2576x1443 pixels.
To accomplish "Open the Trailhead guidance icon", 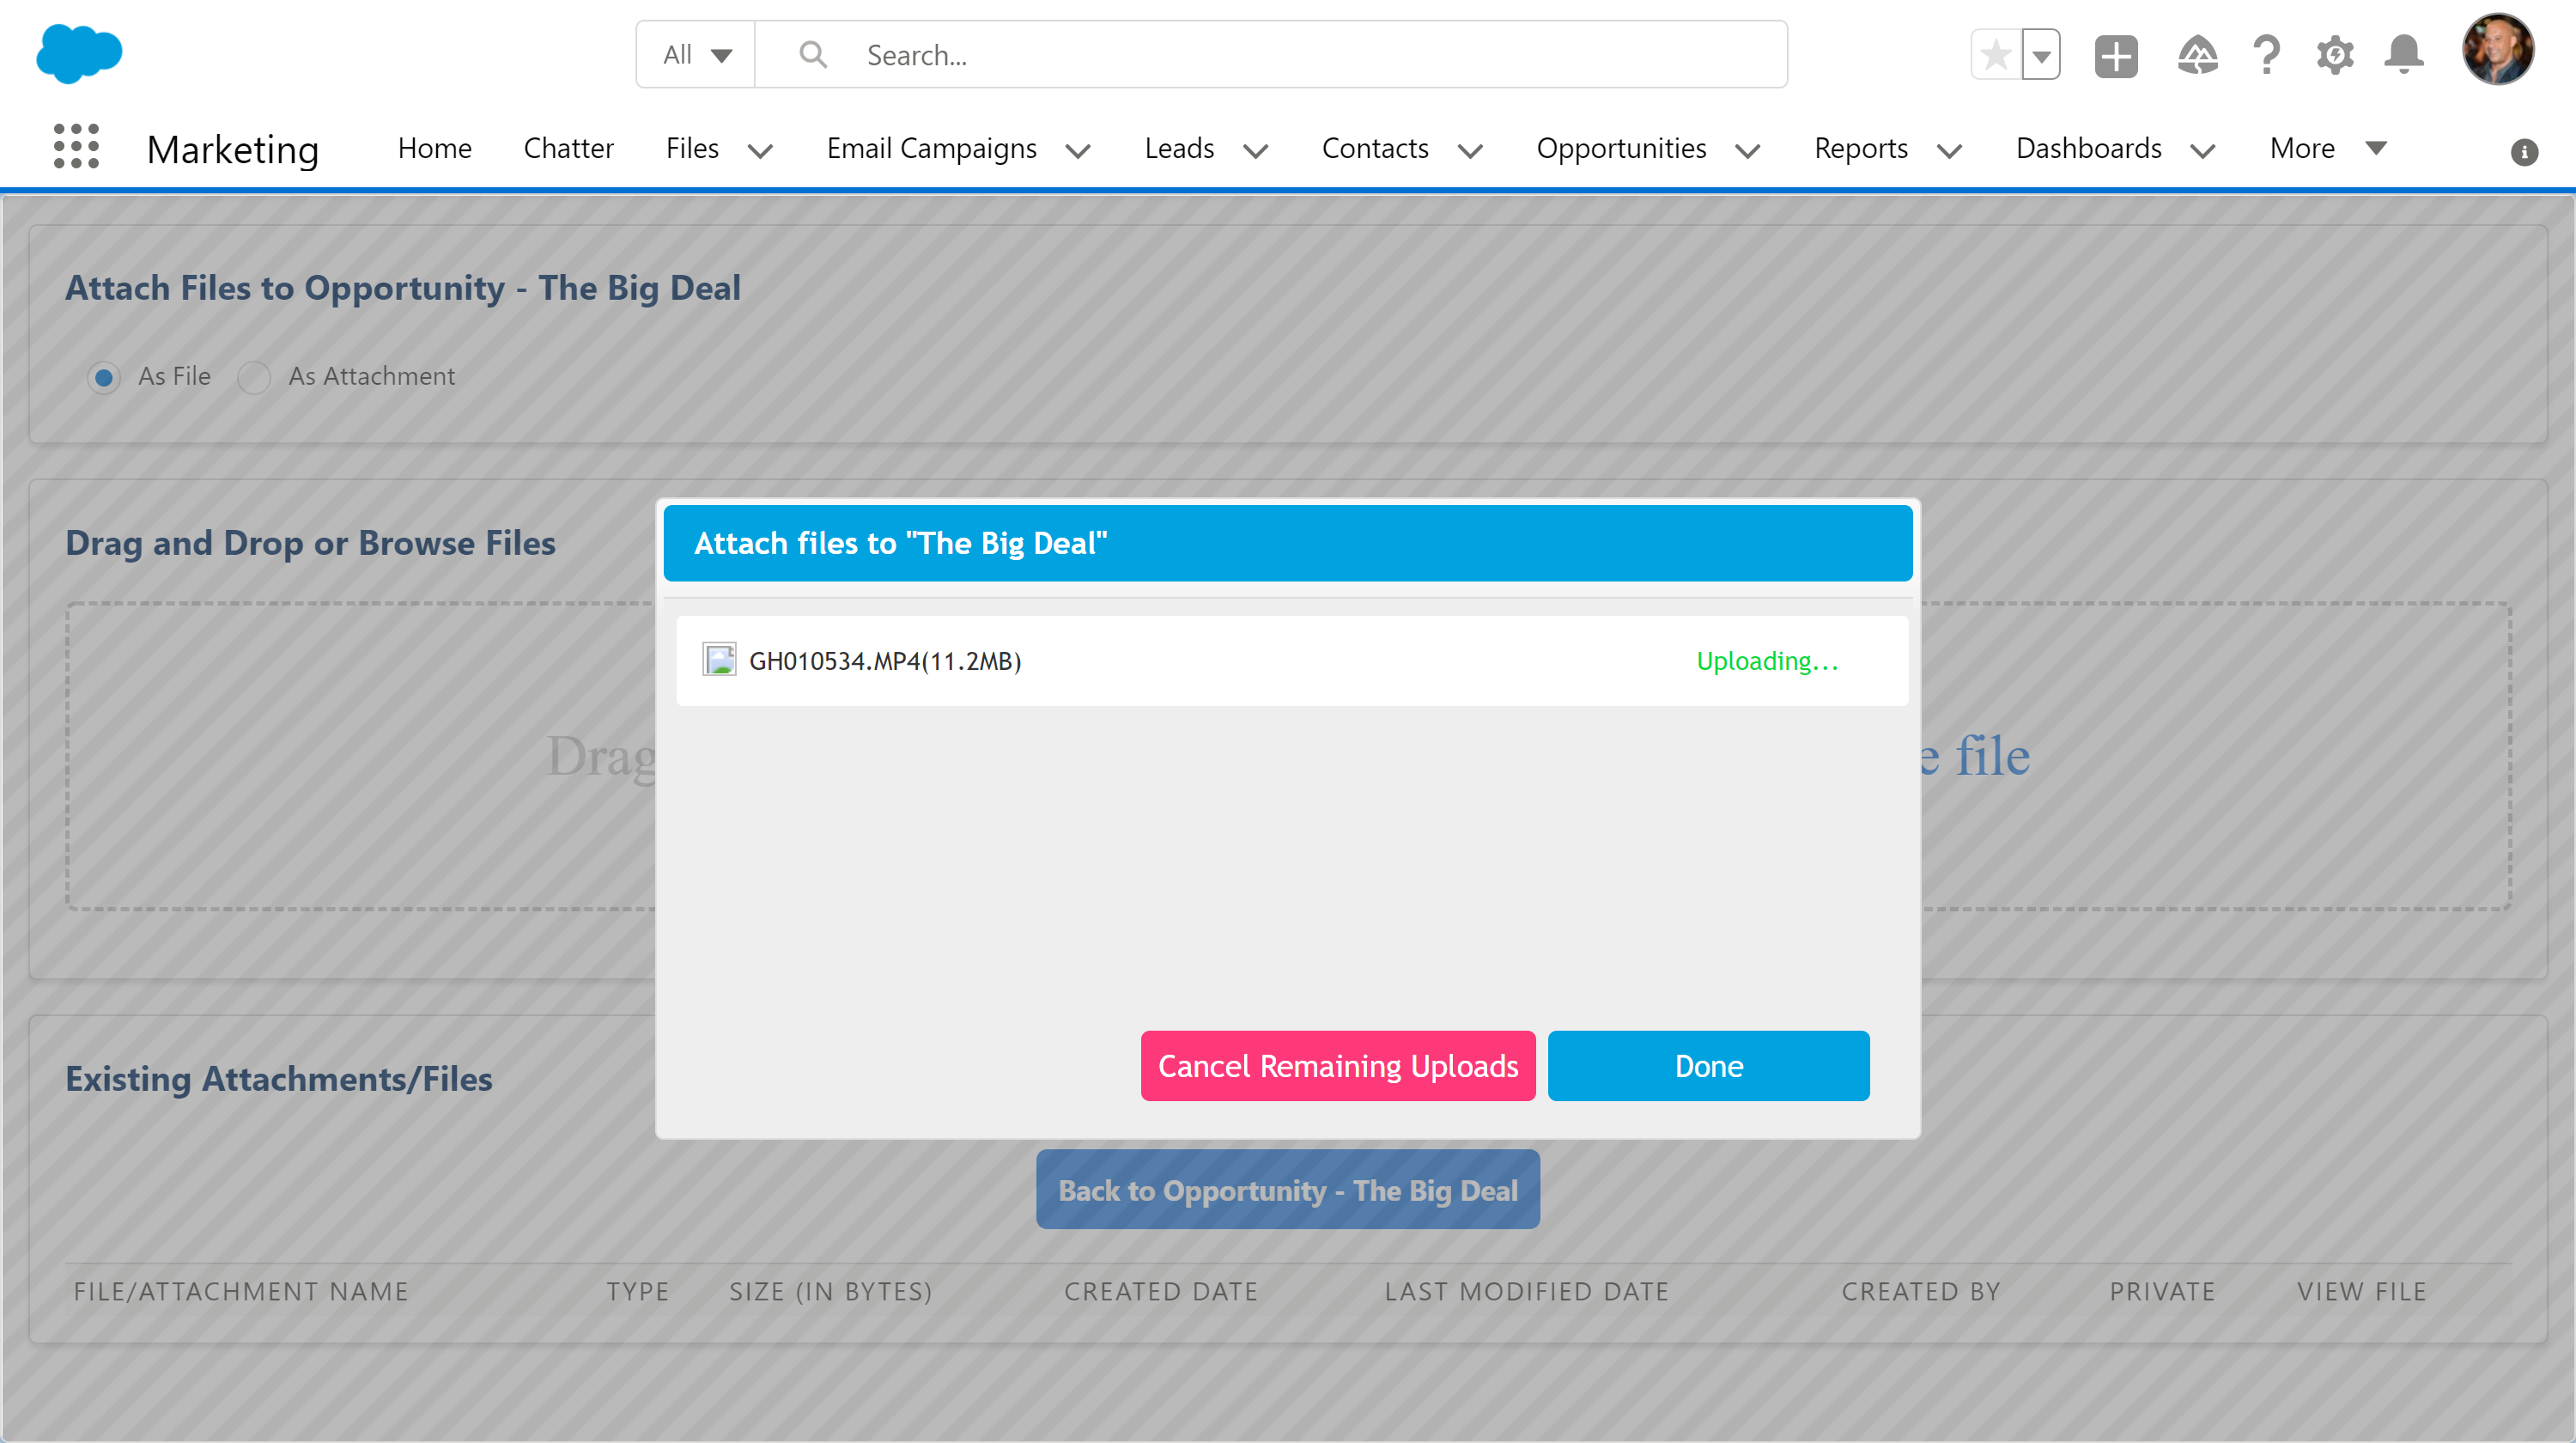I will 2197,55.
